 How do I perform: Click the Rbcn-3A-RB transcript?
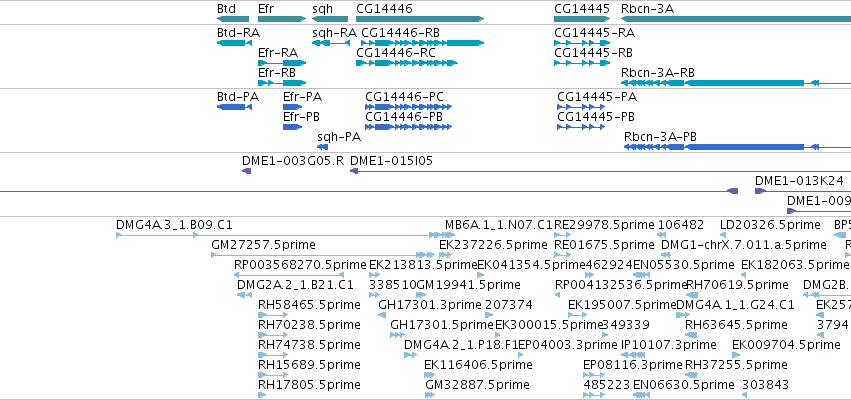point(735,83)
